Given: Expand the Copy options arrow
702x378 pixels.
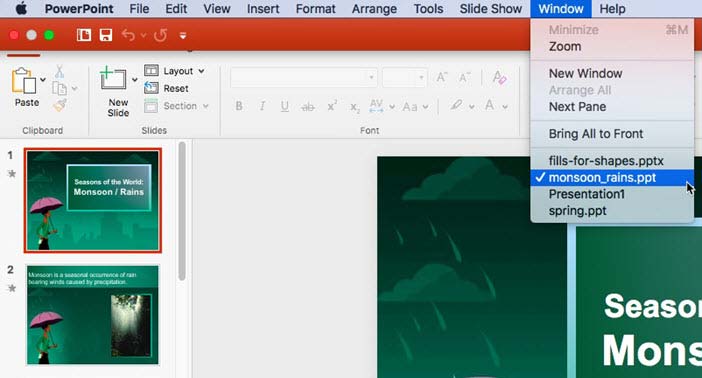Looking at the screenshot, I should [74, 89].
